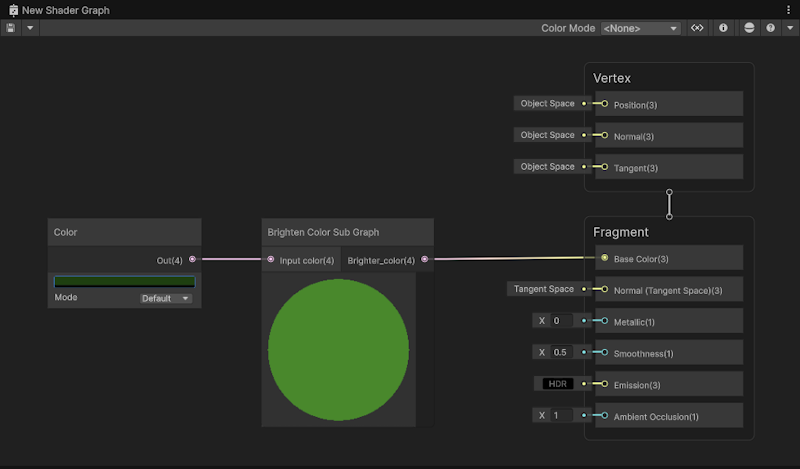
Task: Select the Brighten Color Sub Graph node title
Action: click(323, 232)
